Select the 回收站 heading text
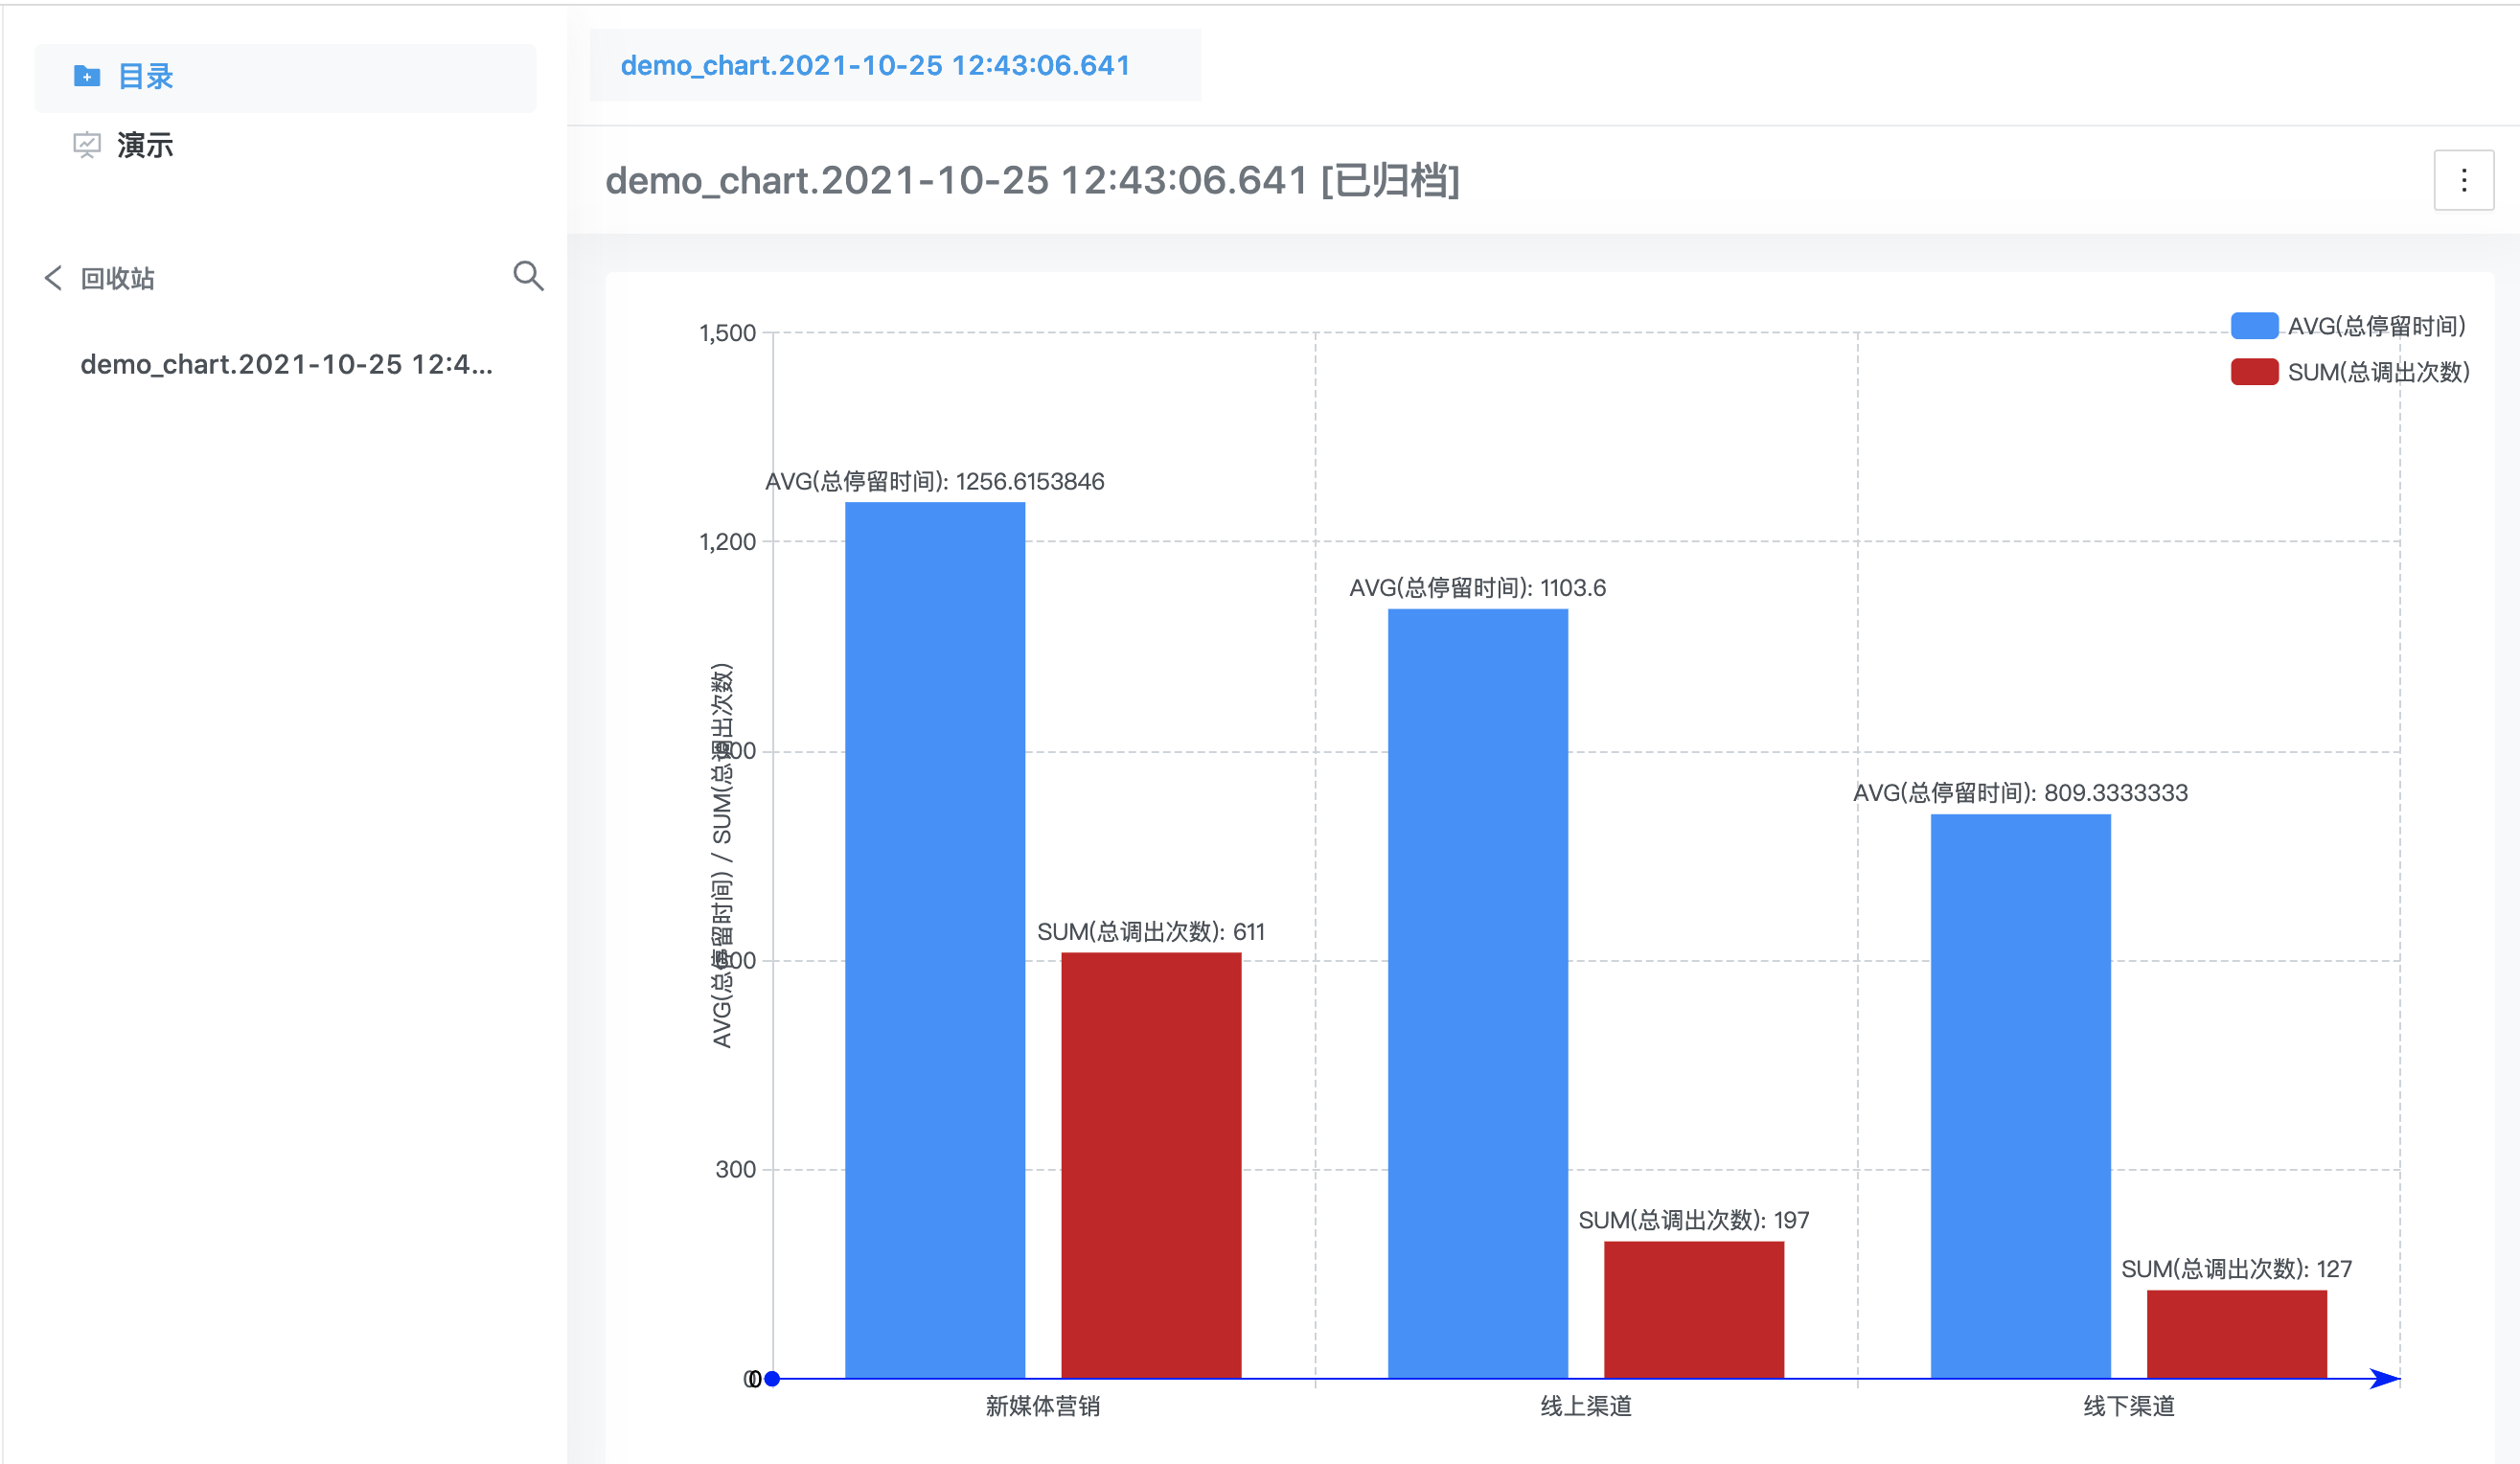 (x=117, y=278)
